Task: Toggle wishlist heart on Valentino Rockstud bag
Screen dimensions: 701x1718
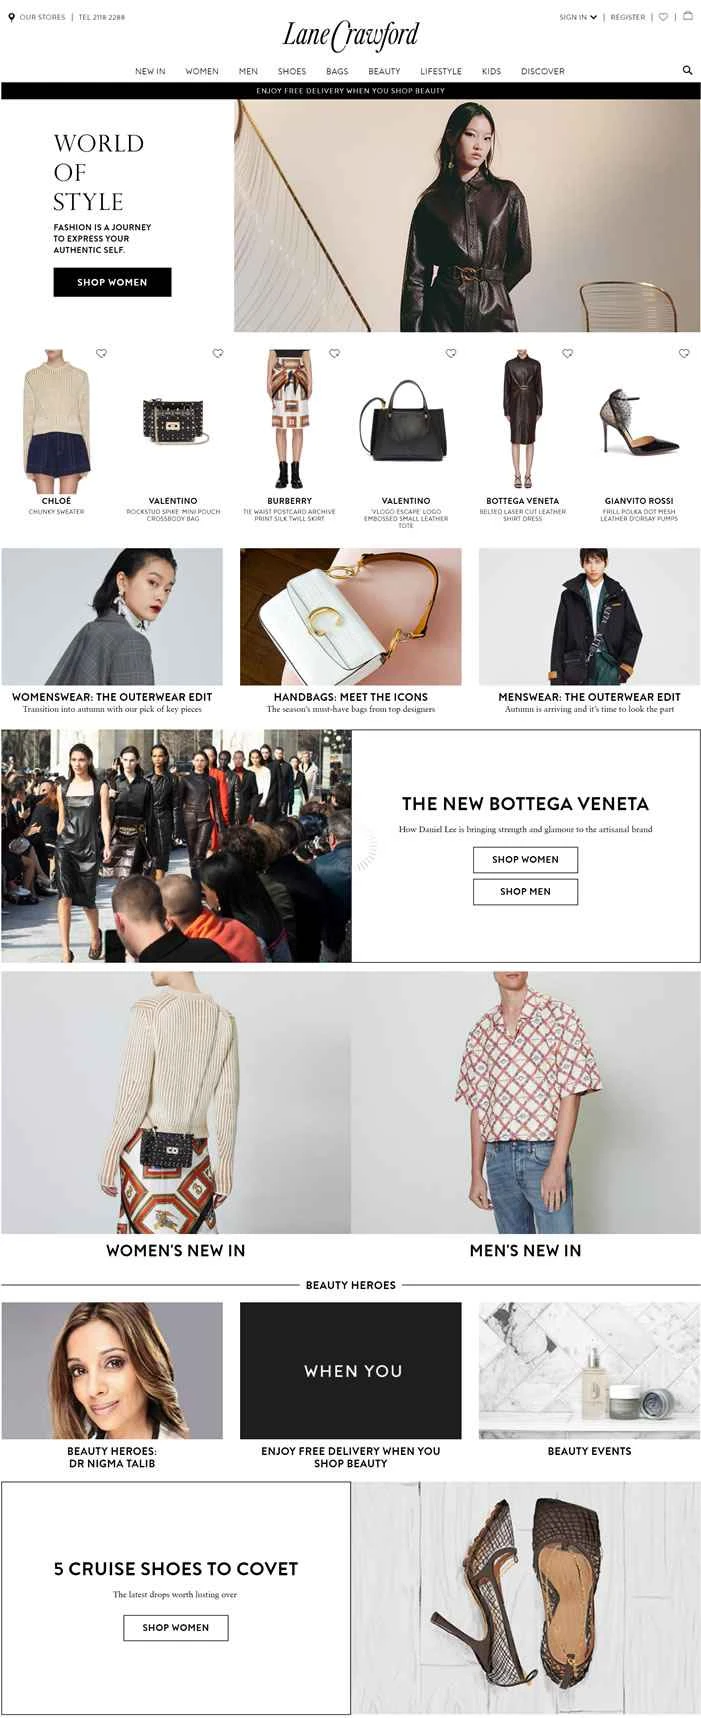Action: coord(218,353)
